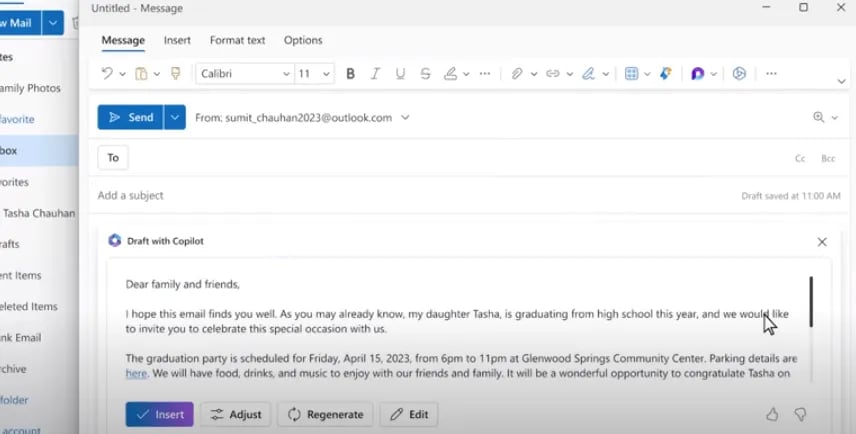
Task: Expand the Undo dropdown arrow
Action: [122, 74]
